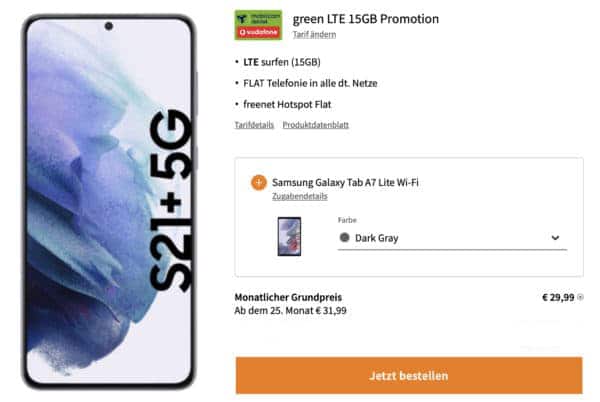Viewport: 600px width, 402px height.
Task: Click the freenet Hotspot Flat bullet item
Action: pyautogui.click(x=287, y=104)
